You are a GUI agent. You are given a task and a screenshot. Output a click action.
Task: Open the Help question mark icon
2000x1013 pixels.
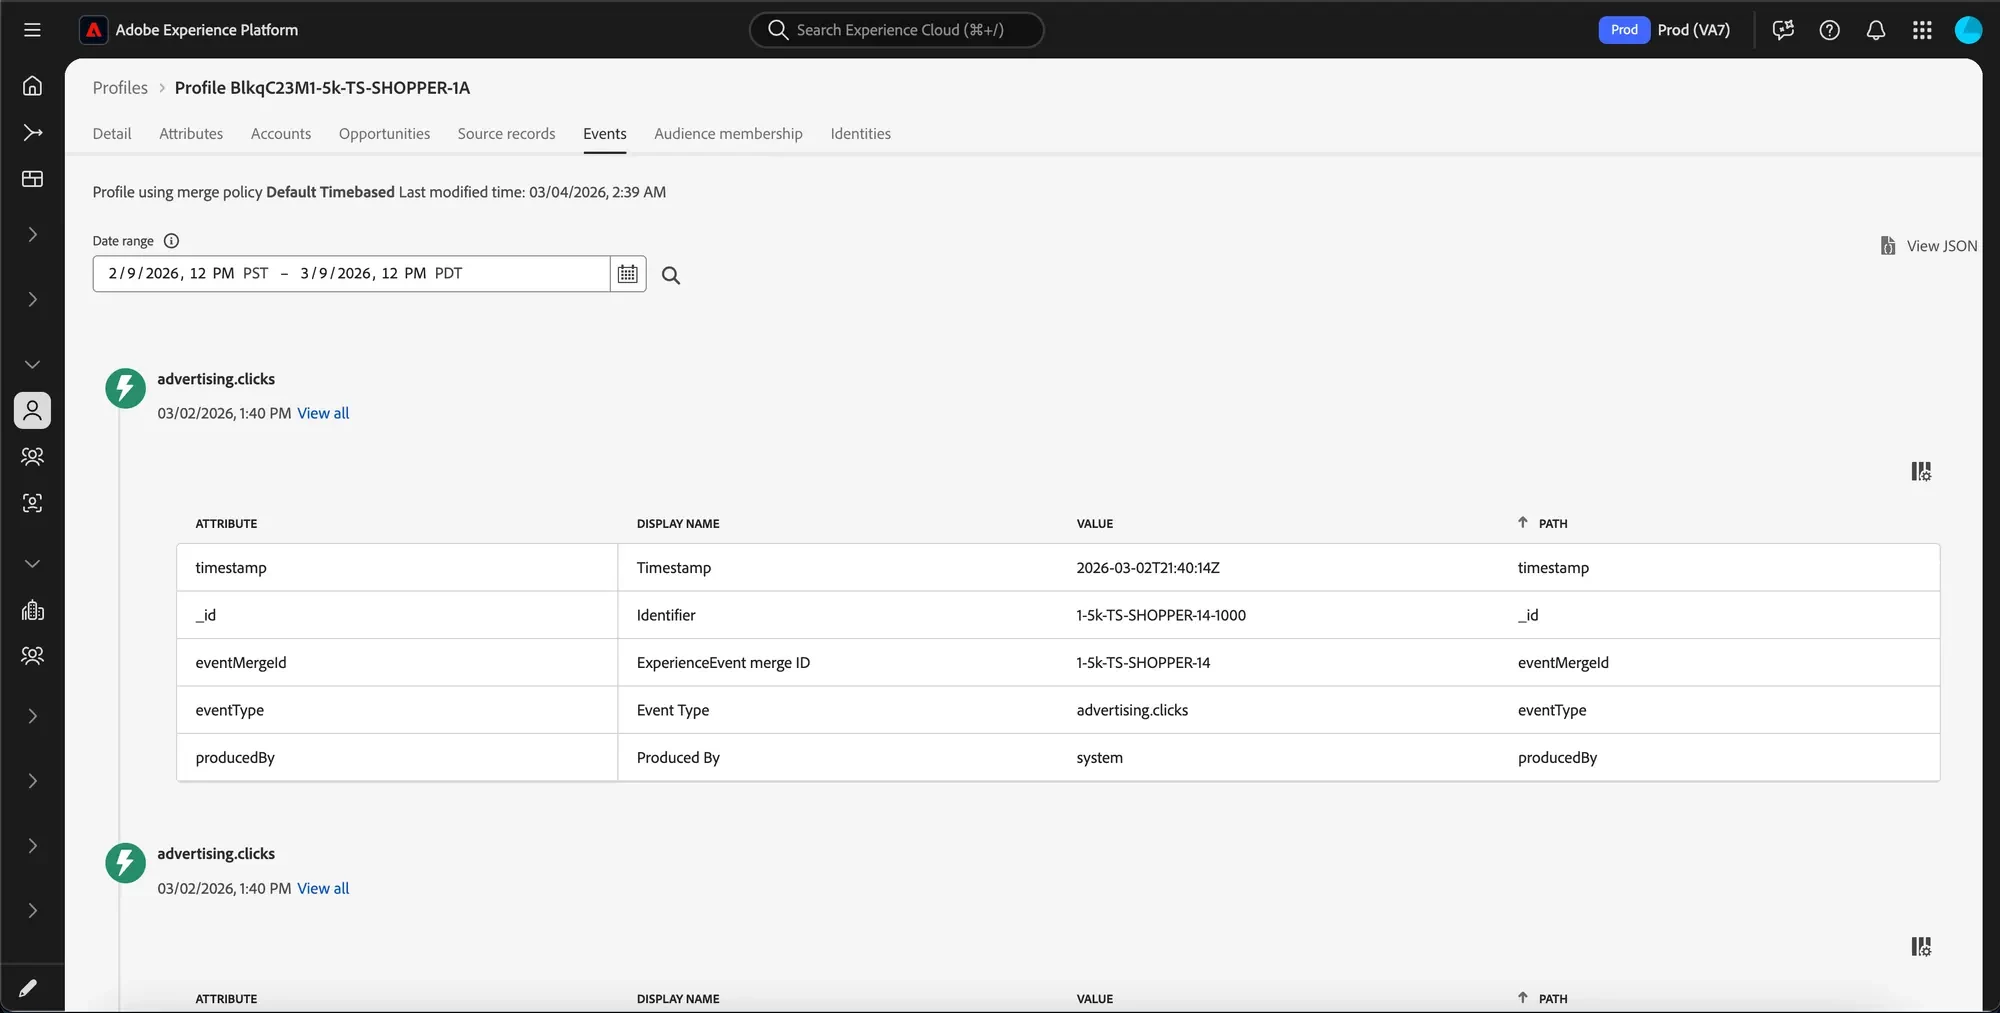(x=1829, y=30)
